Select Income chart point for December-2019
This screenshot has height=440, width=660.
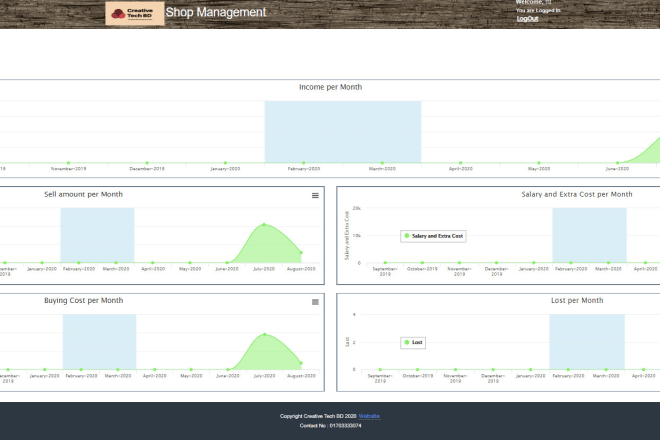pyautogui.click(x=147, y=163)
